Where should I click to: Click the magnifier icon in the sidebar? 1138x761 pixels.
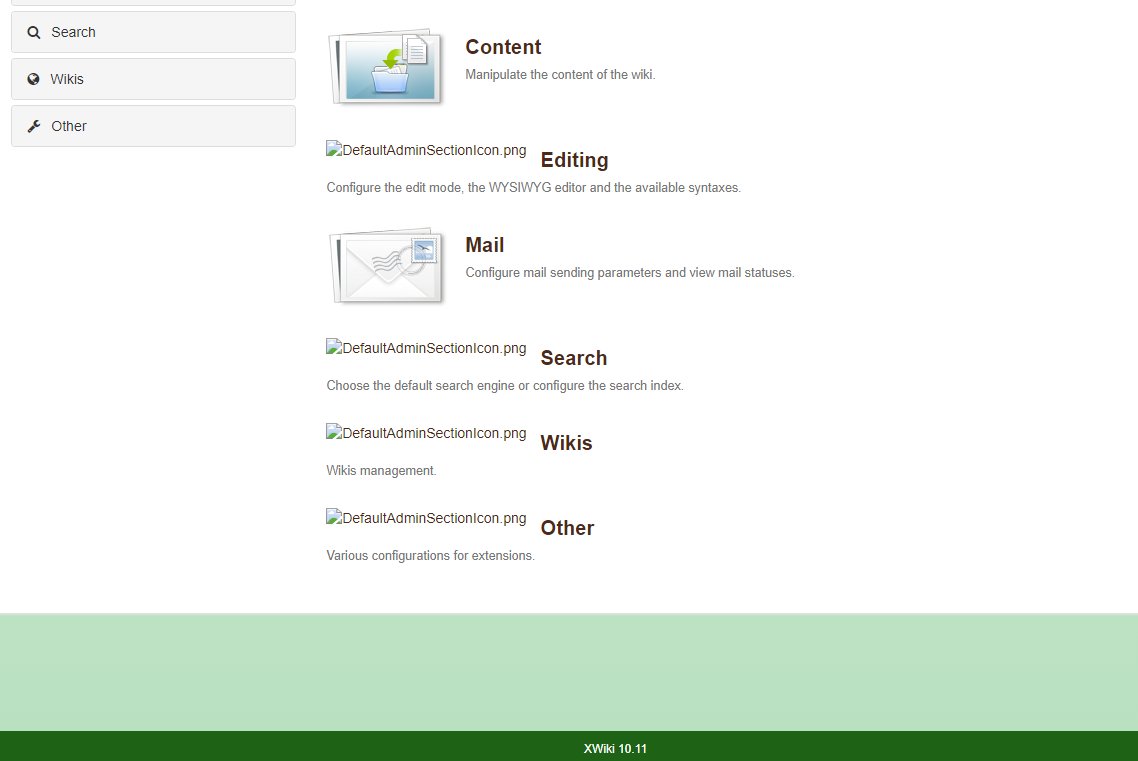pos(33,32)
